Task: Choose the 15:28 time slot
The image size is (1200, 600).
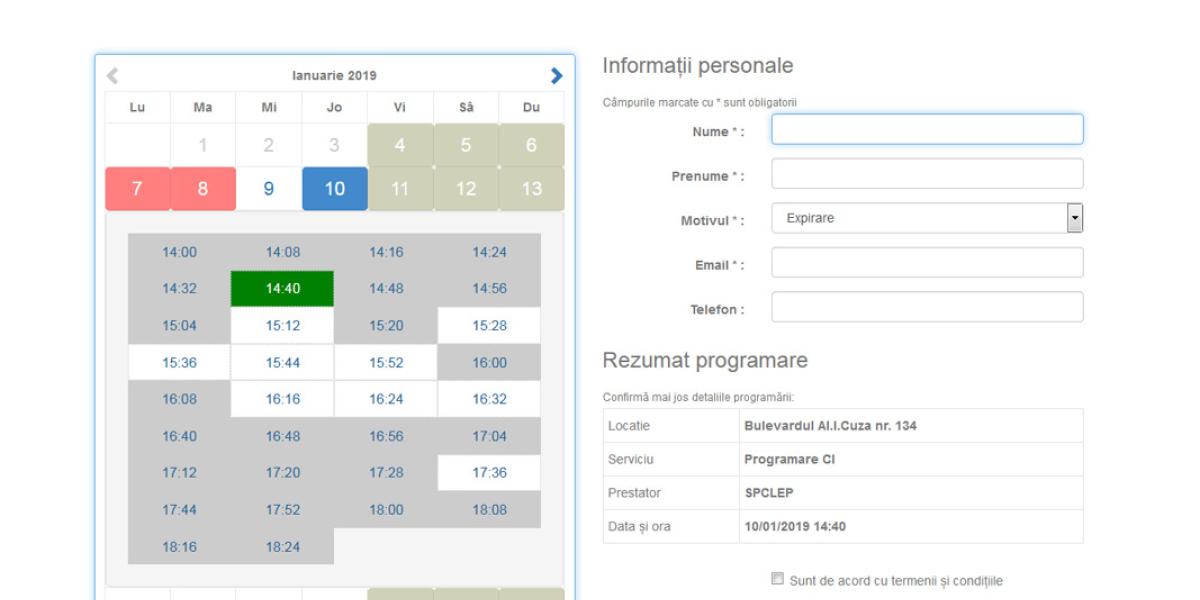Action: (x=489, y=326)
